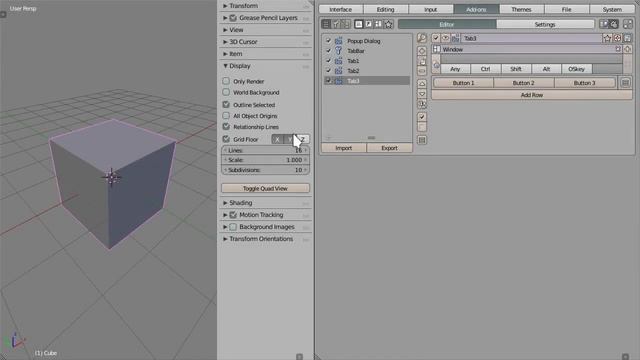The image size is (640, 360).
Task: Expand the View panel
Action: (224, 30)
